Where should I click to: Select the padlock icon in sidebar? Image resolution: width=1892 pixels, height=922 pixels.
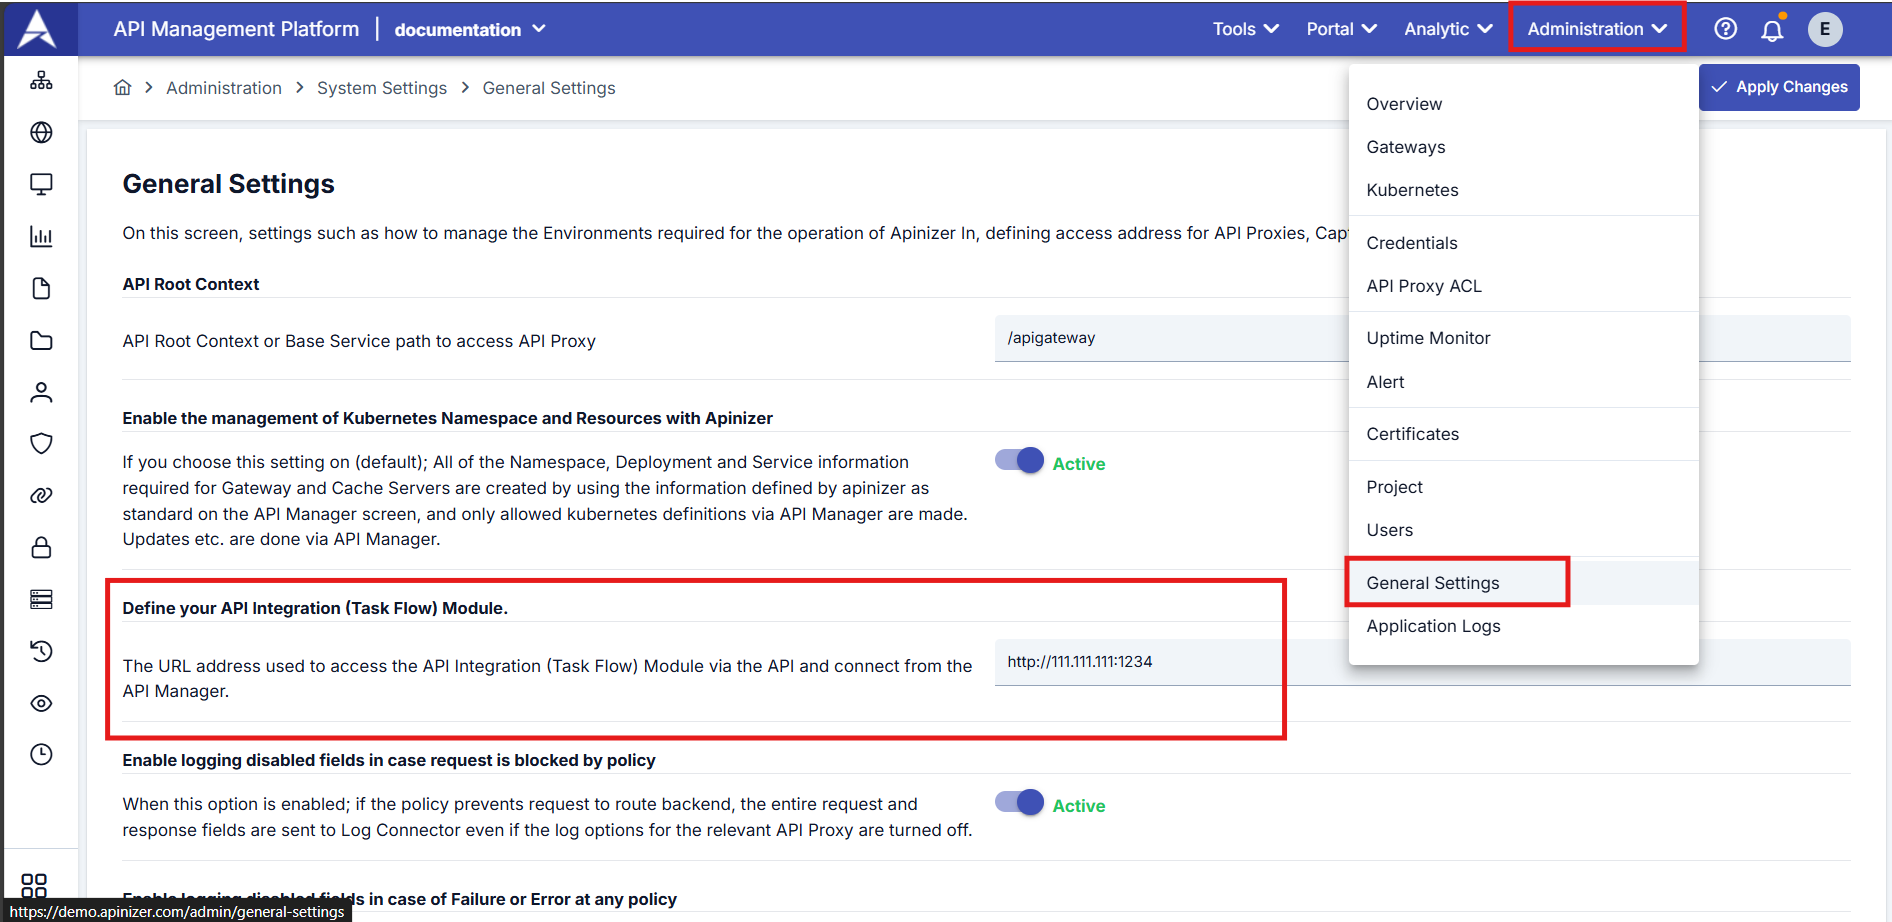41,547
